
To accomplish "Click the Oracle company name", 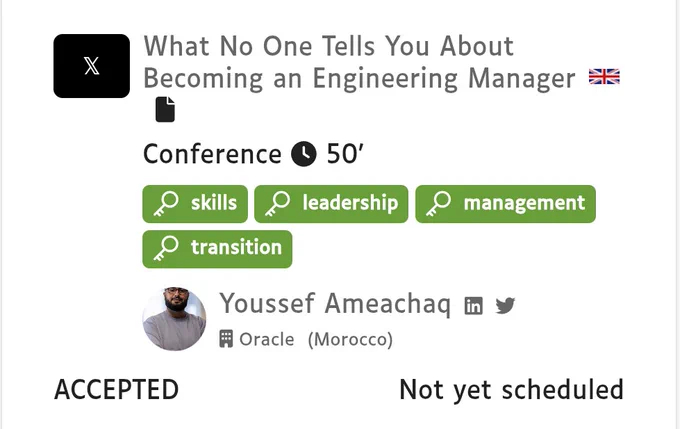I will point(267,339).
